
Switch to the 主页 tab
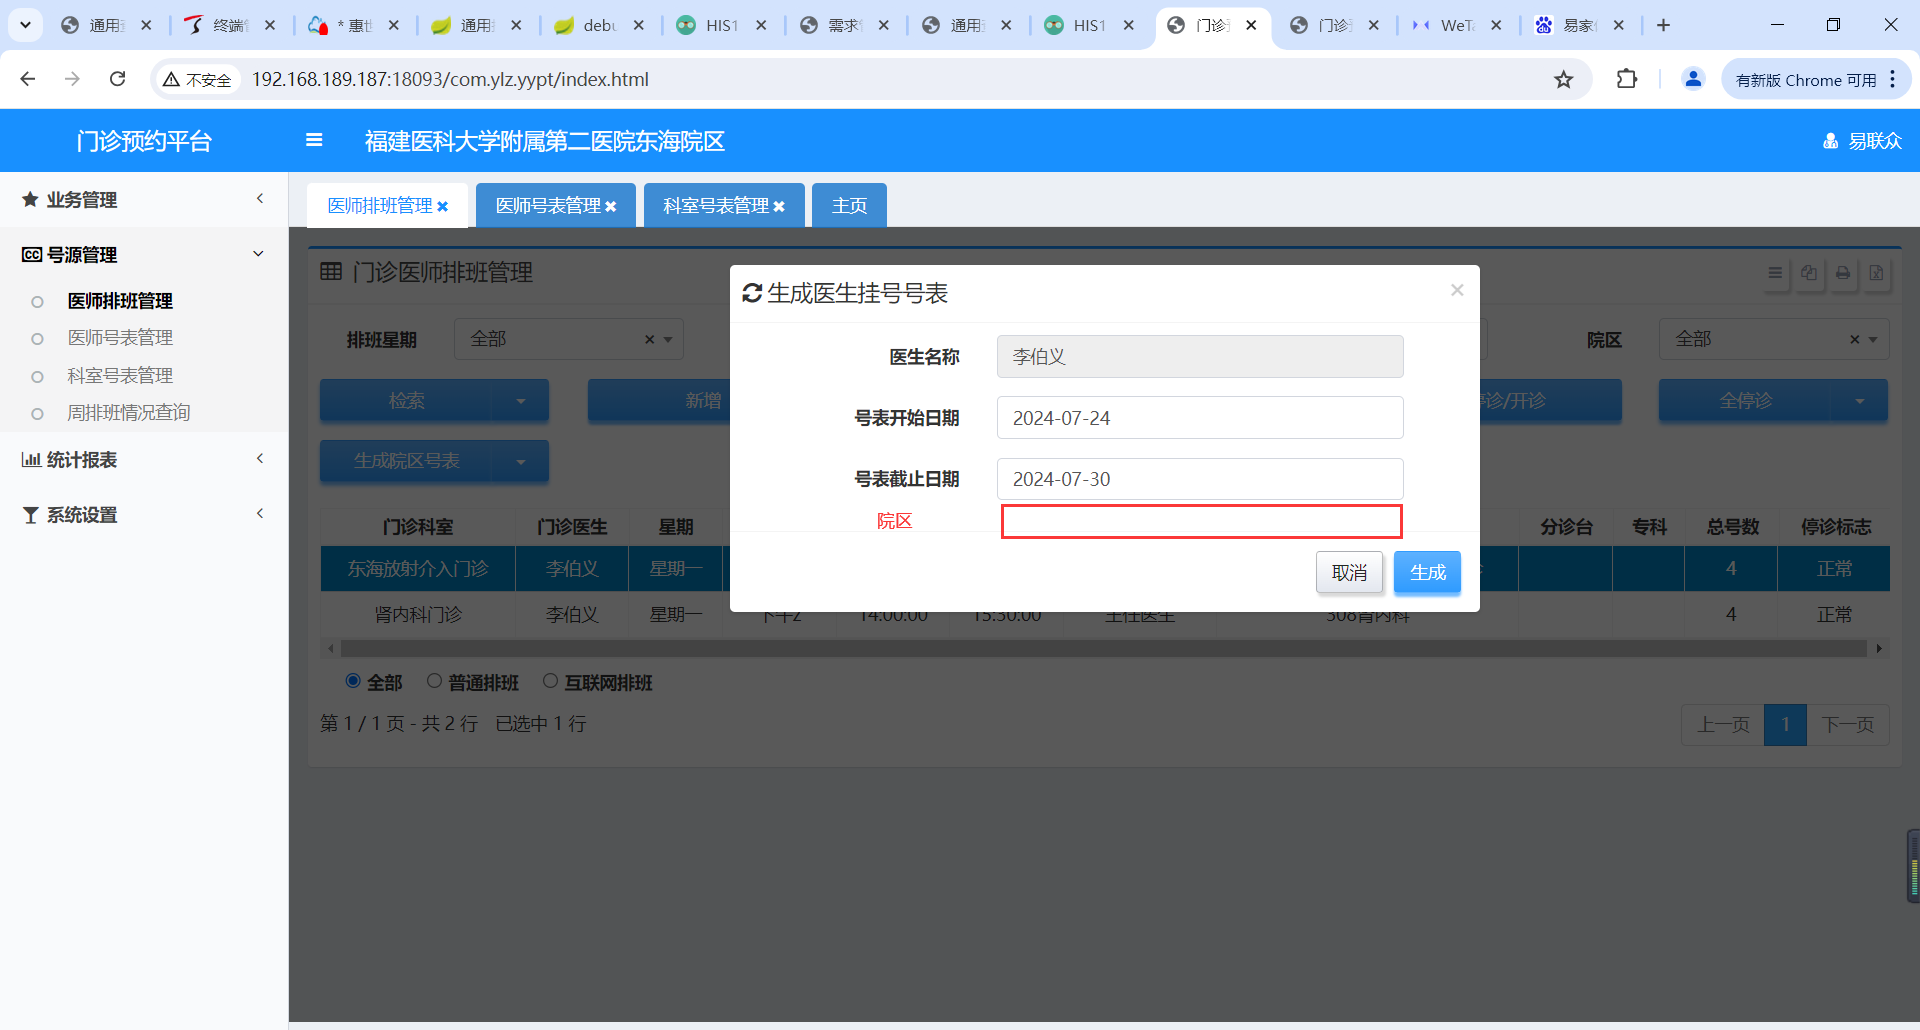pyautogui.click(x=849, y=206)
